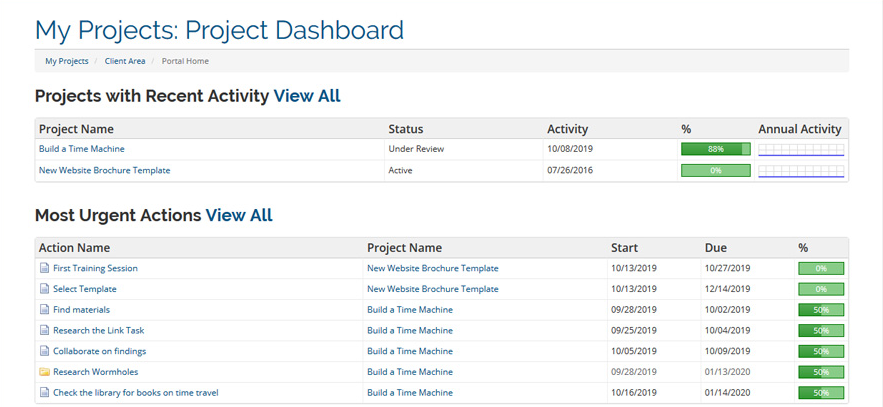
Task: Click the document icon beside Select Template
Action: [x=44, y=289]
